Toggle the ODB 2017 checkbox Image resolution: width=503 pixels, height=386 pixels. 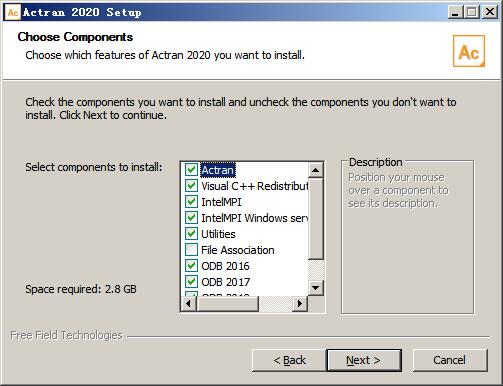191,282
